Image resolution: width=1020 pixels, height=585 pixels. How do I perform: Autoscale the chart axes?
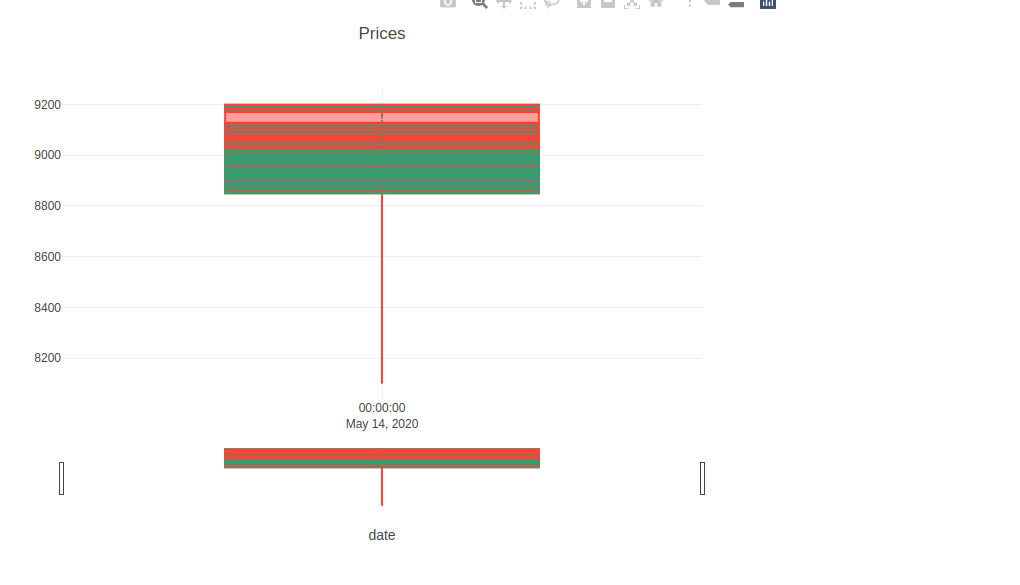(632, 4)
